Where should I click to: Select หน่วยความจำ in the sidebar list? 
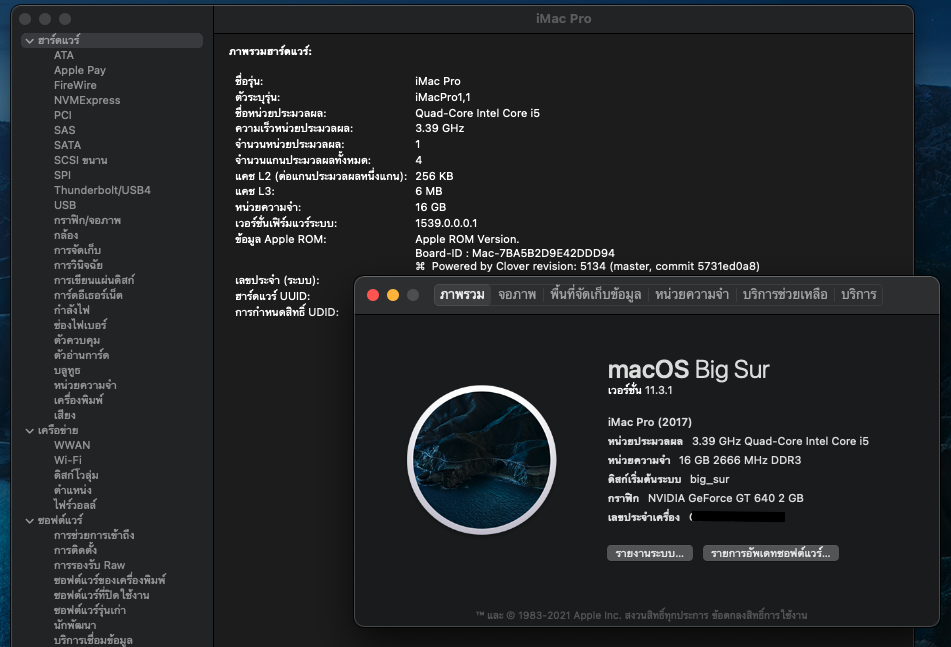85,385
